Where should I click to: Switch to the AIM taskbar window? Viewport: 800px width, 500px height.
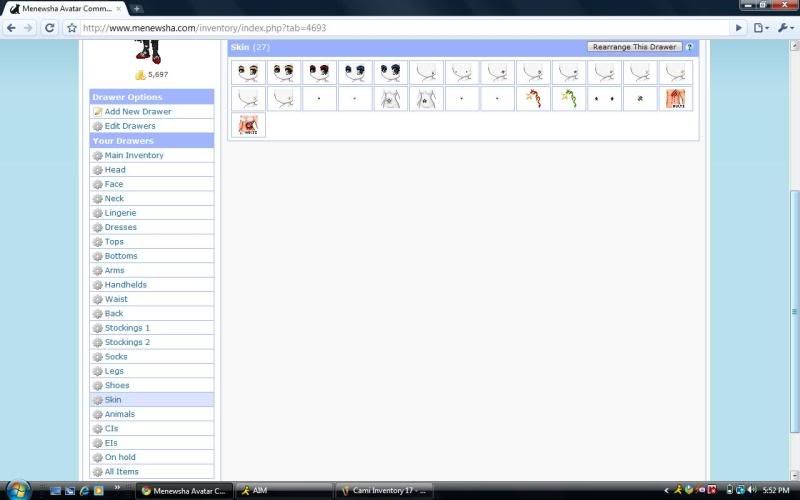[x=285, y=491]
